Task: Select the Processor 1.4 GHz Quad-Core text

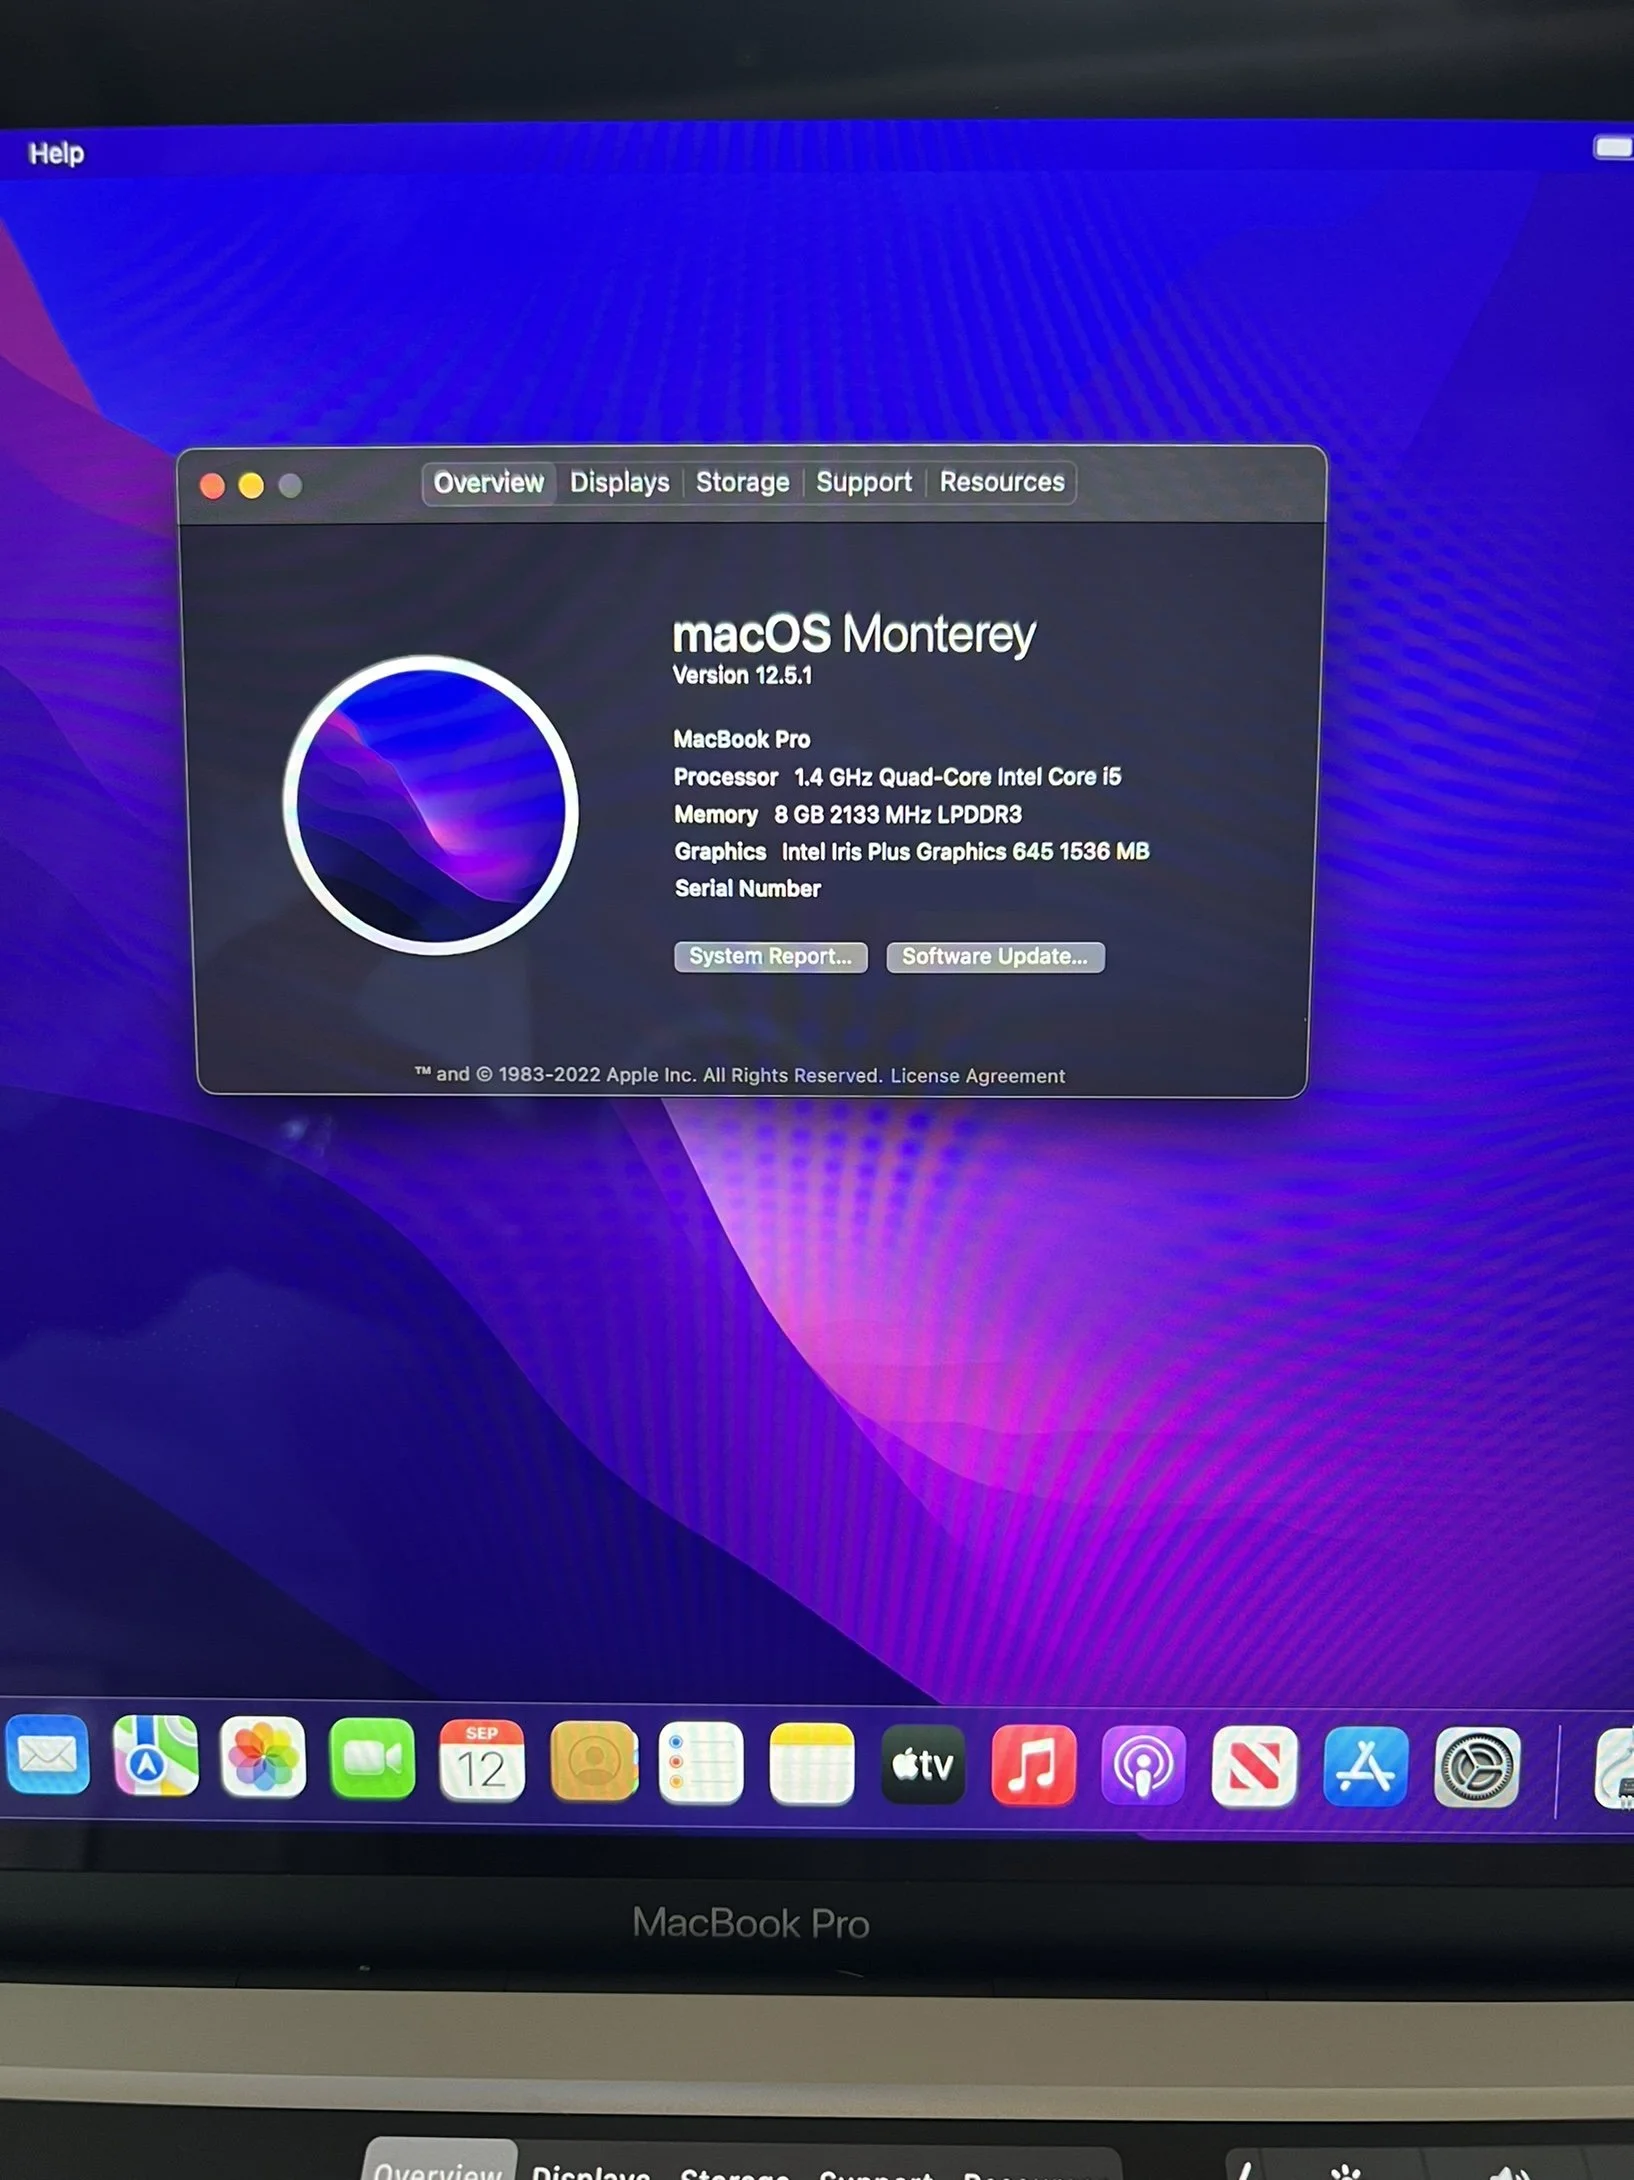Action: click(897, 777)
